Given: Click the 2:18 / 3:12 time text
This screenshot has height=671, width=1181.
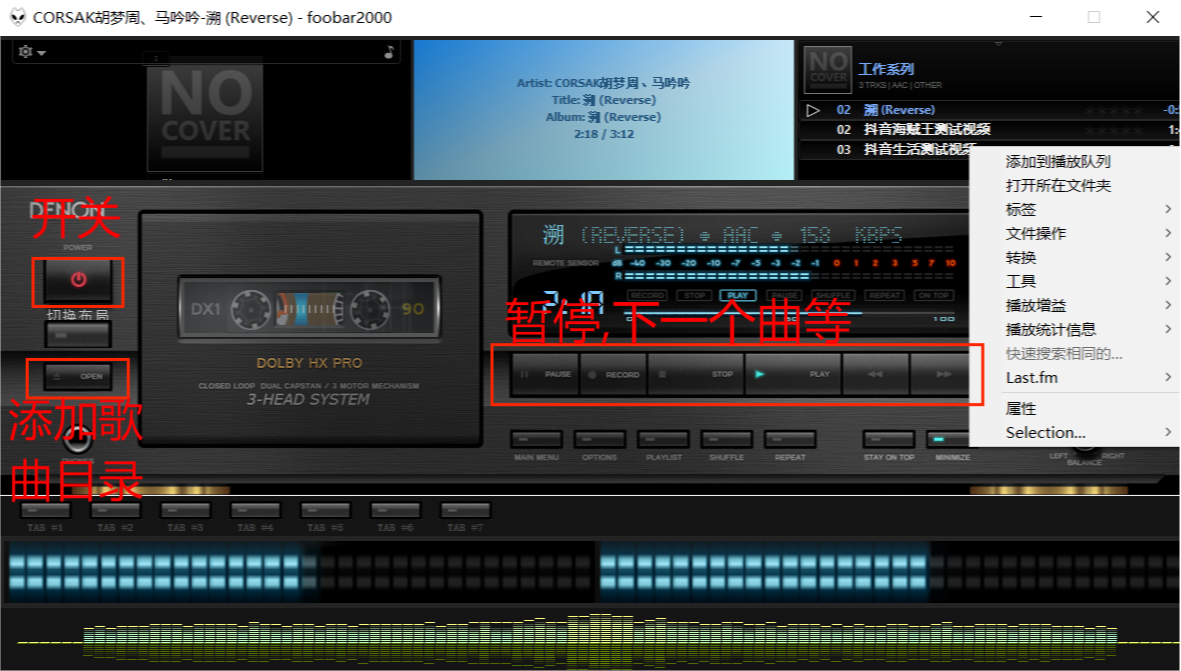Looking at the screenshot, I should [x=604, y=134].
